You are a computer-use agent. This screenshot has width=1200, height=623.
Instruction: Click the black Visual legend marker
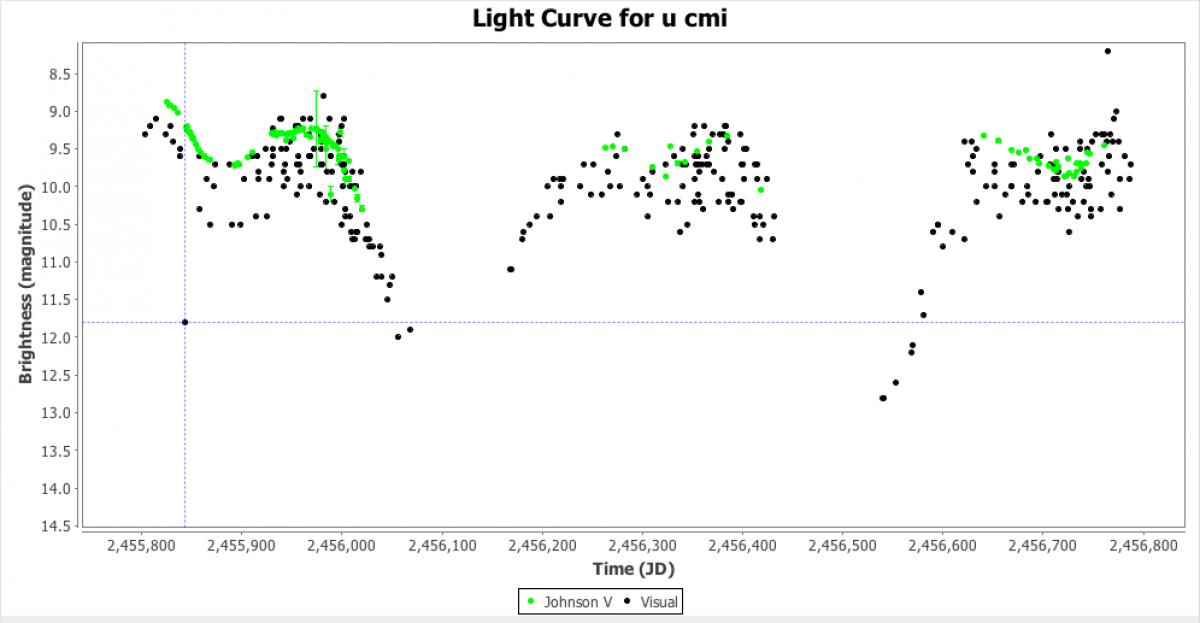627,601
